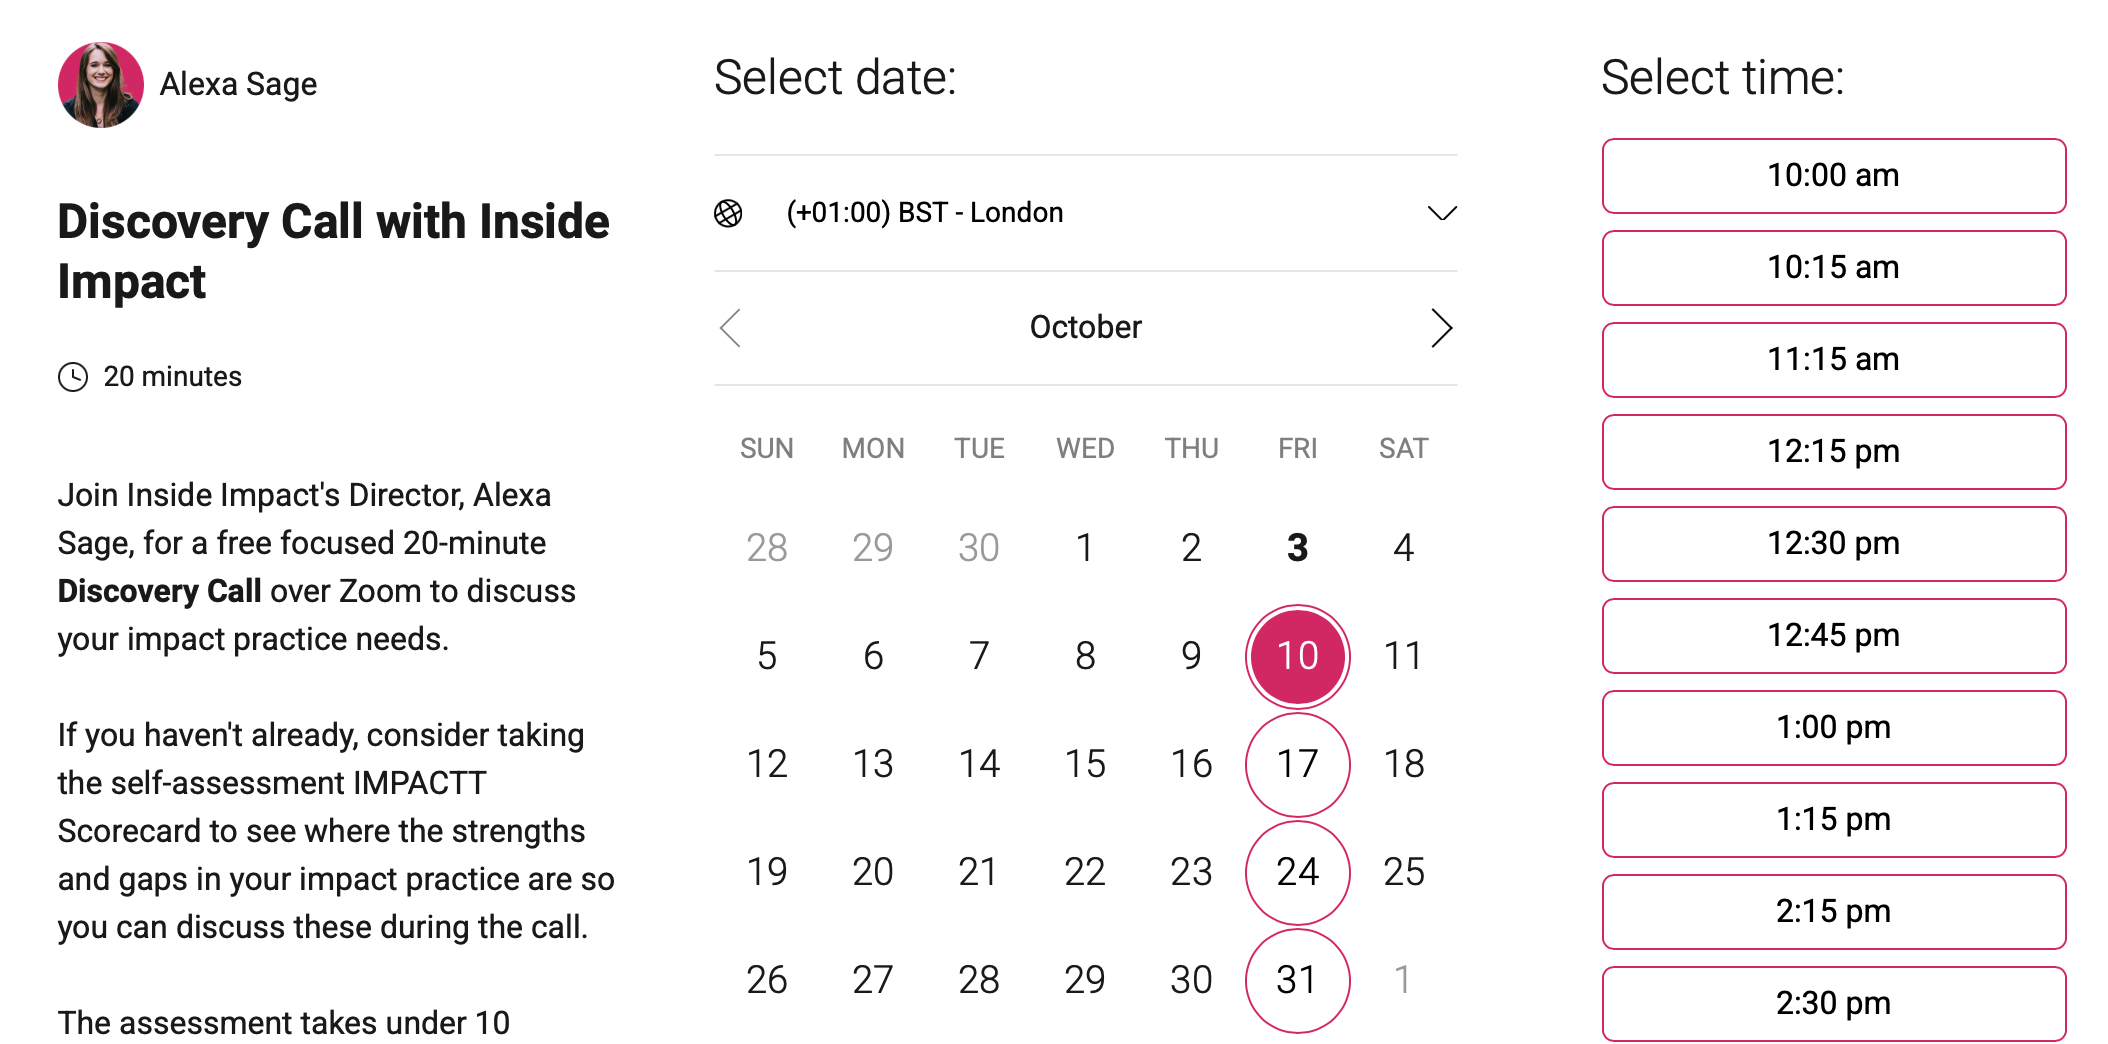Click the globe icon beside the timezone
The image size is (2108, 1044).
728,213
